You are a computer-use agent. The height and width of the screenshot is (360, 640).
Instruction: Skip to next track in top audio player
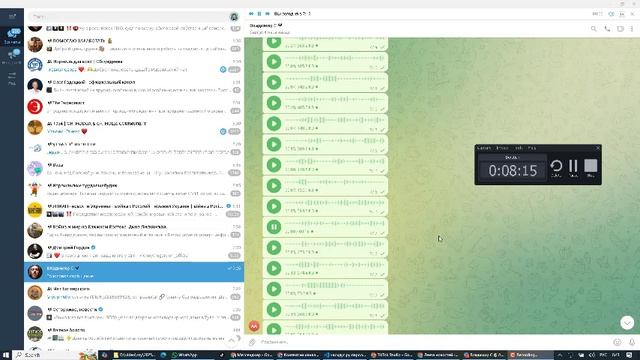click(267, 14)
